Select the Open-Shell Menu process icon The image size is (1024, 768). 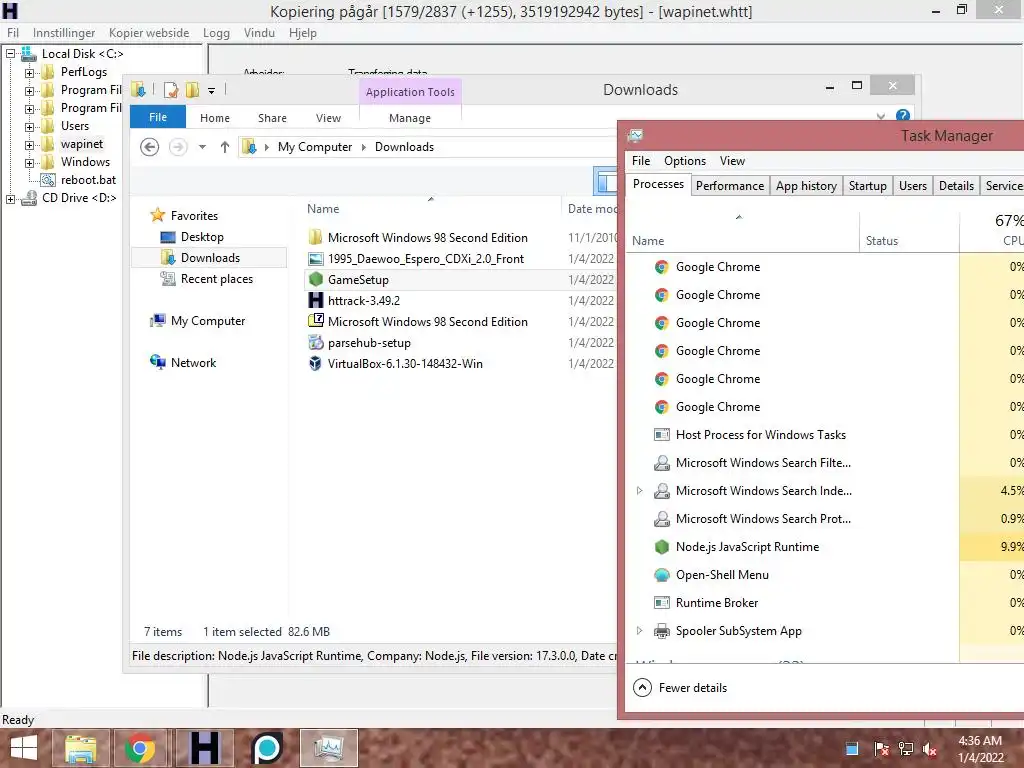tap(662, 575)
